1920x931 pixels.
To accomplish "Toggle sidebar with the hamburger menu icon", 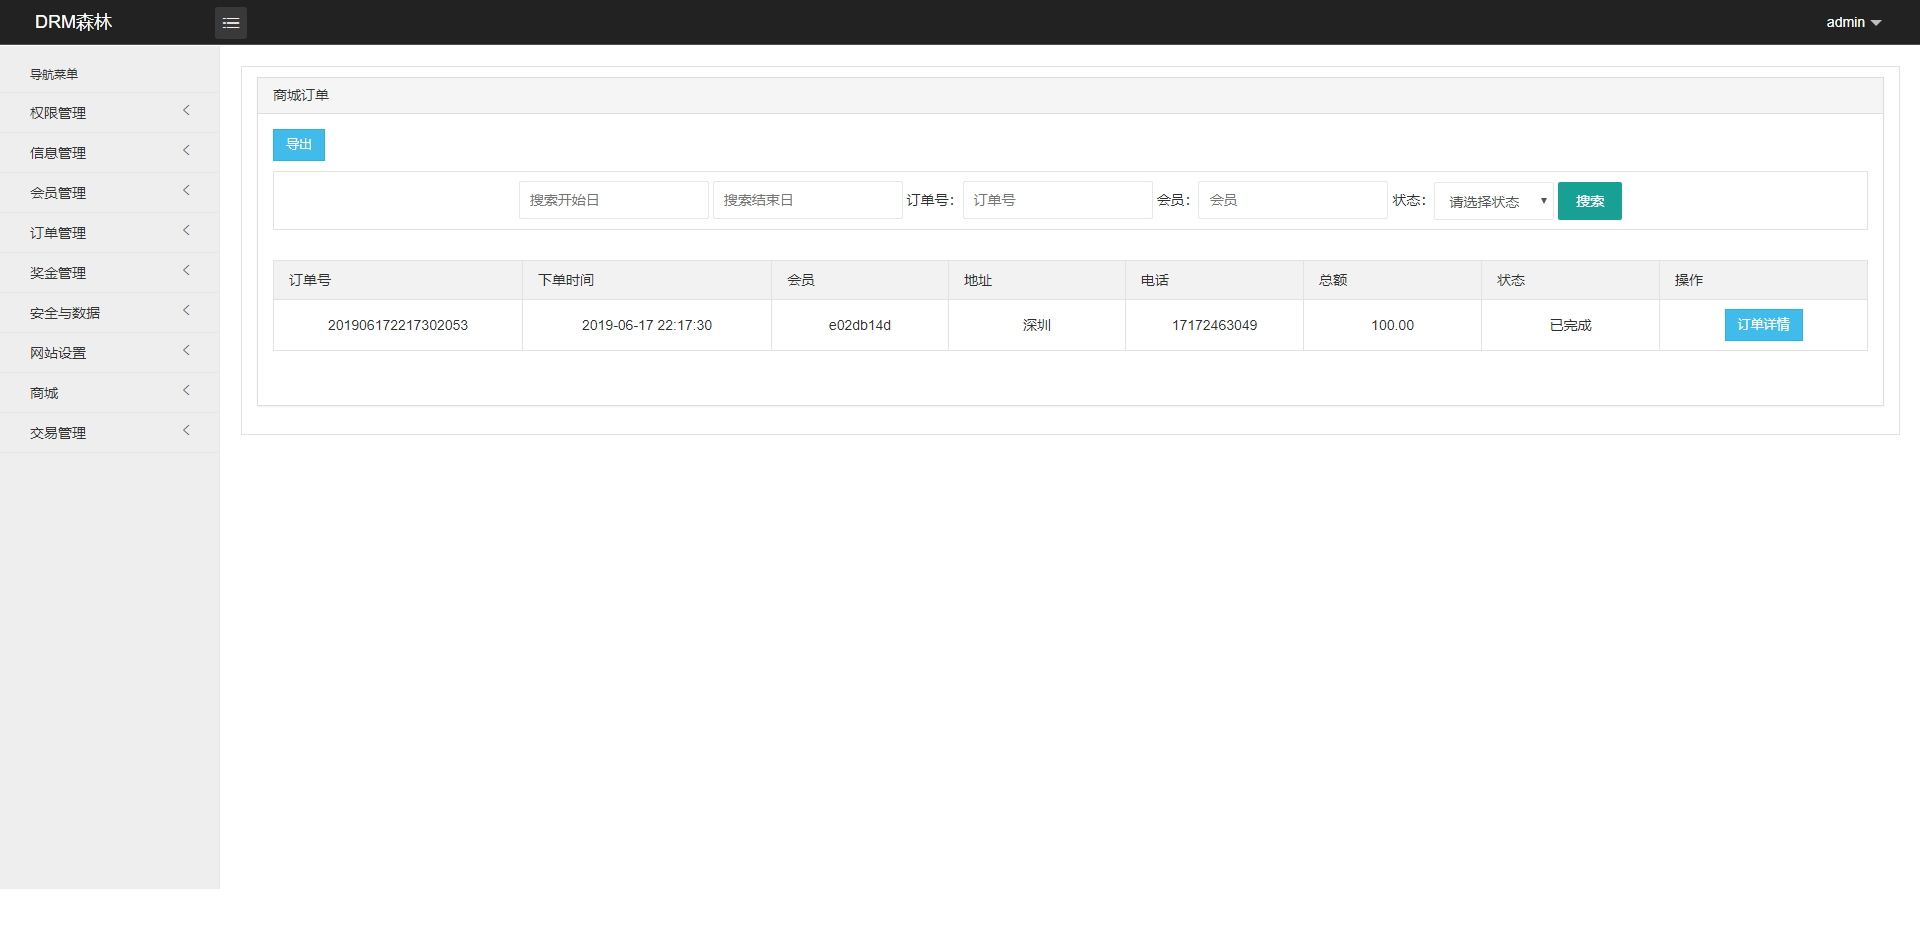I will [231, 22].
